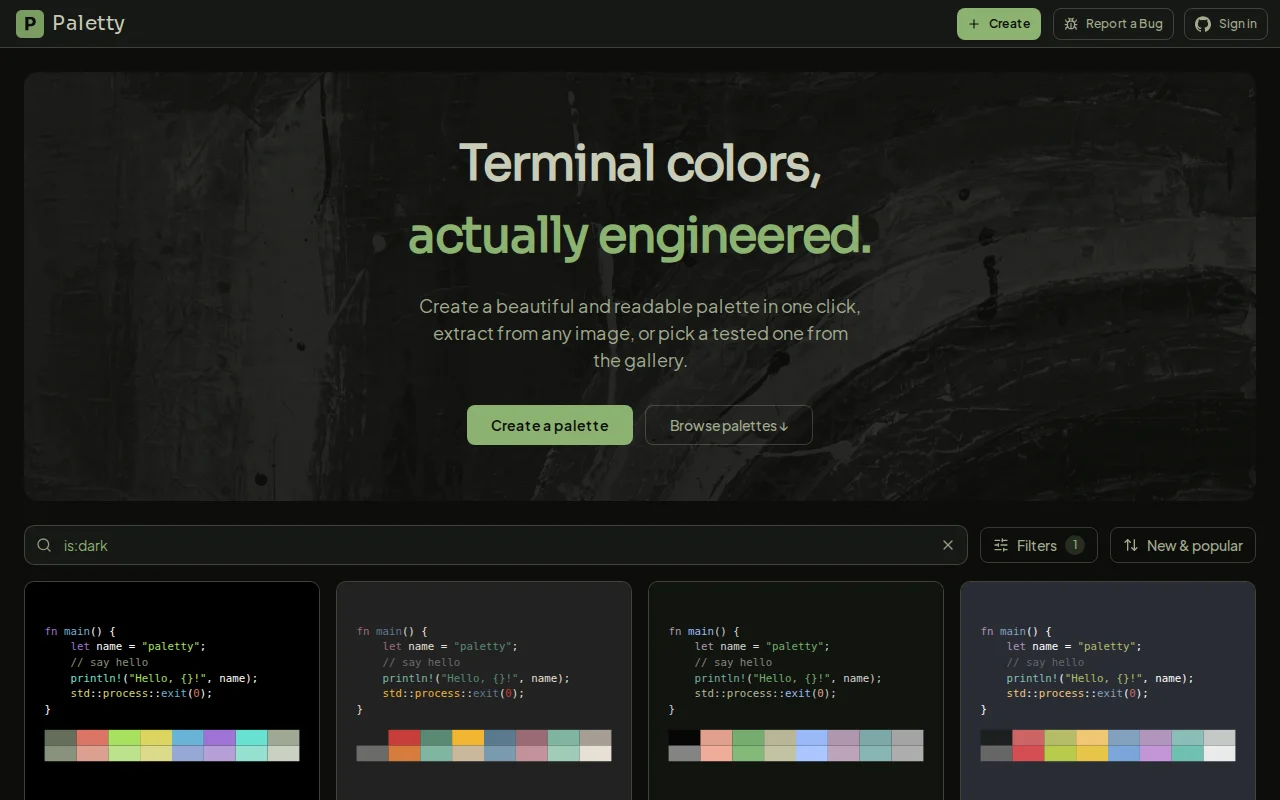
Task: Pick the light blue swatch in third palette card
Action: tap(812, 738)
